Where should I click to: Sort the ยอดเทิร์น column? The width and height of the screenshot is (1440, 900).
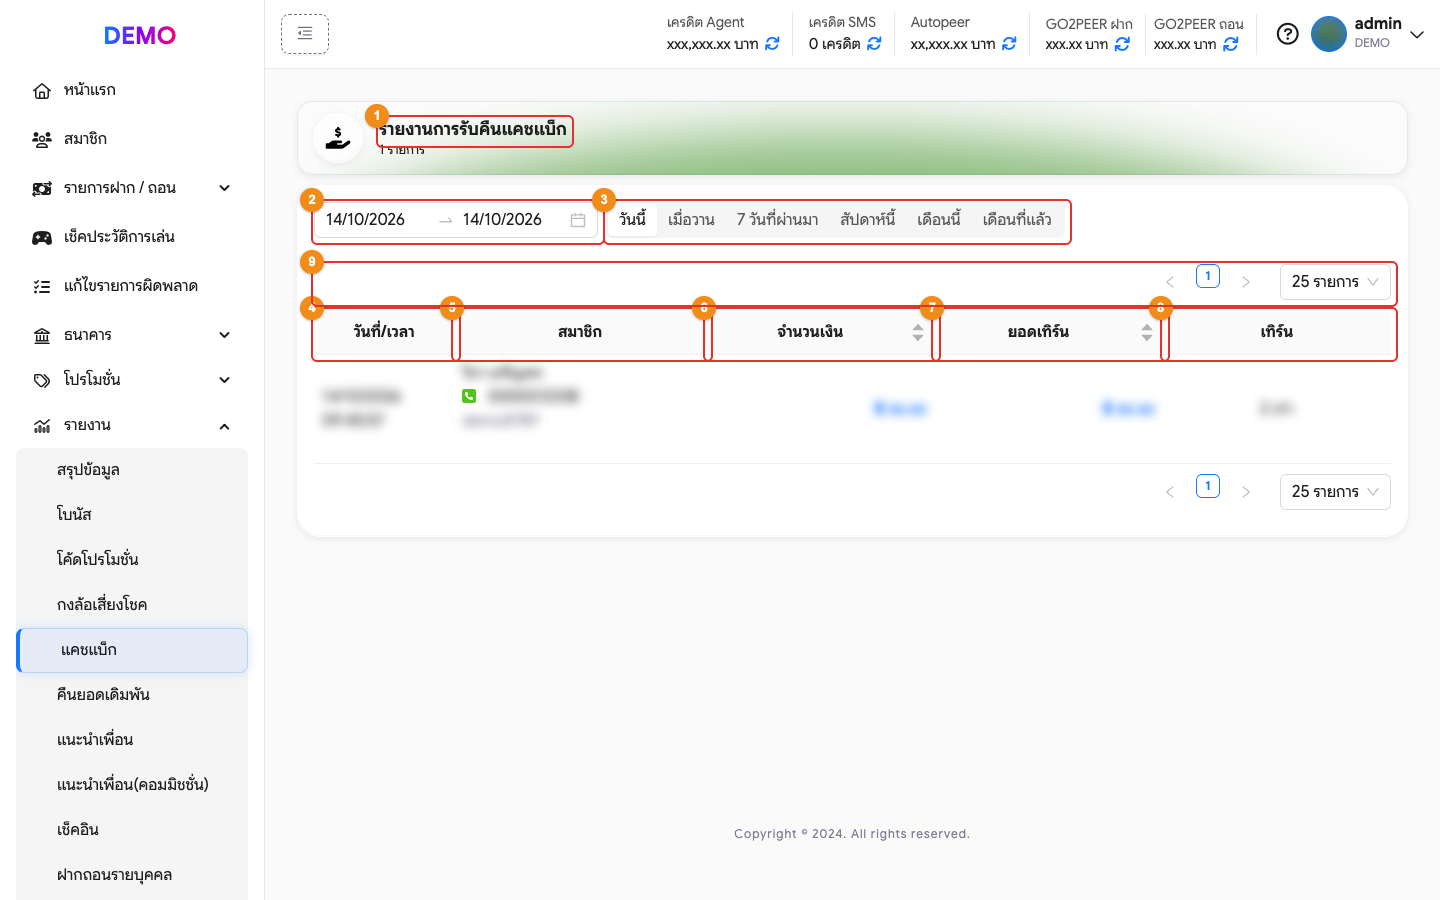coord(1147,332)
